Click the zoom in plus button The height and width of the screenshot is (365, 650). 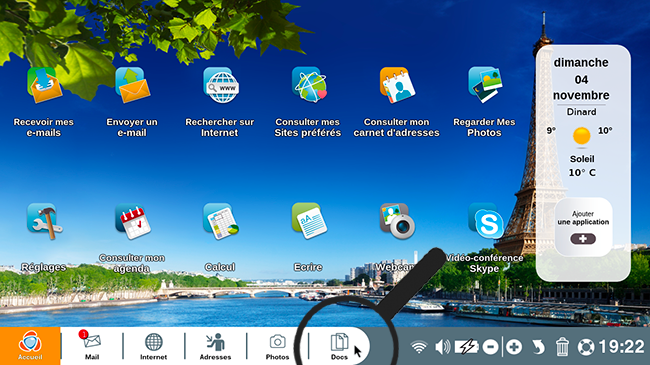[x=514, y=347]
